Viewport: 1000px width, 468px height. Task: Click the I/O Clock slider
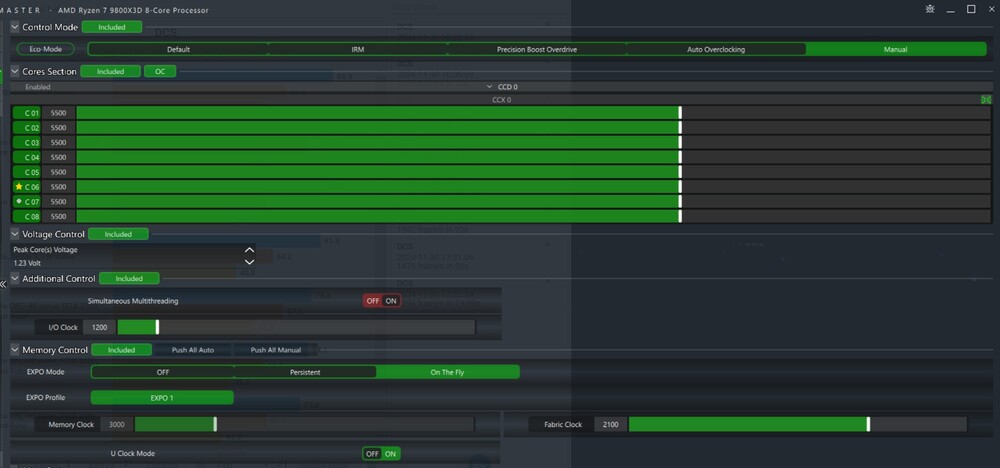click(296, 327)
